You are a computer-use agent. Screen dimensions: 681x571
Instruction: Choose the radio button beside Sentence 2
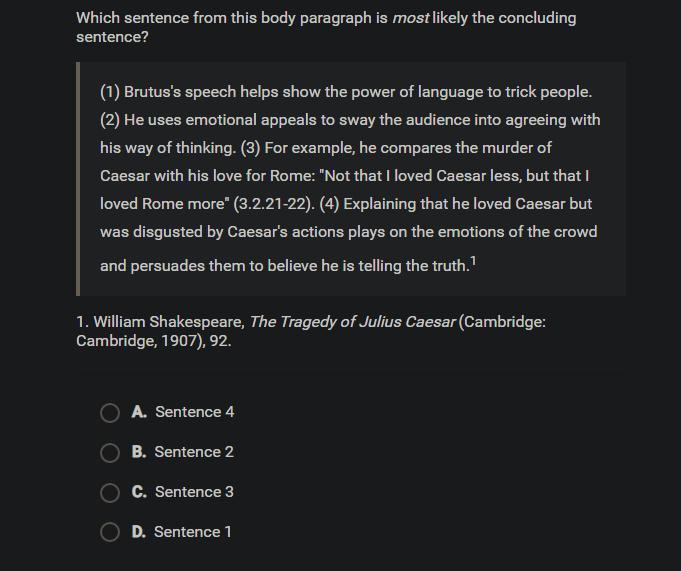pyautogui.click(x=110, y=452)
